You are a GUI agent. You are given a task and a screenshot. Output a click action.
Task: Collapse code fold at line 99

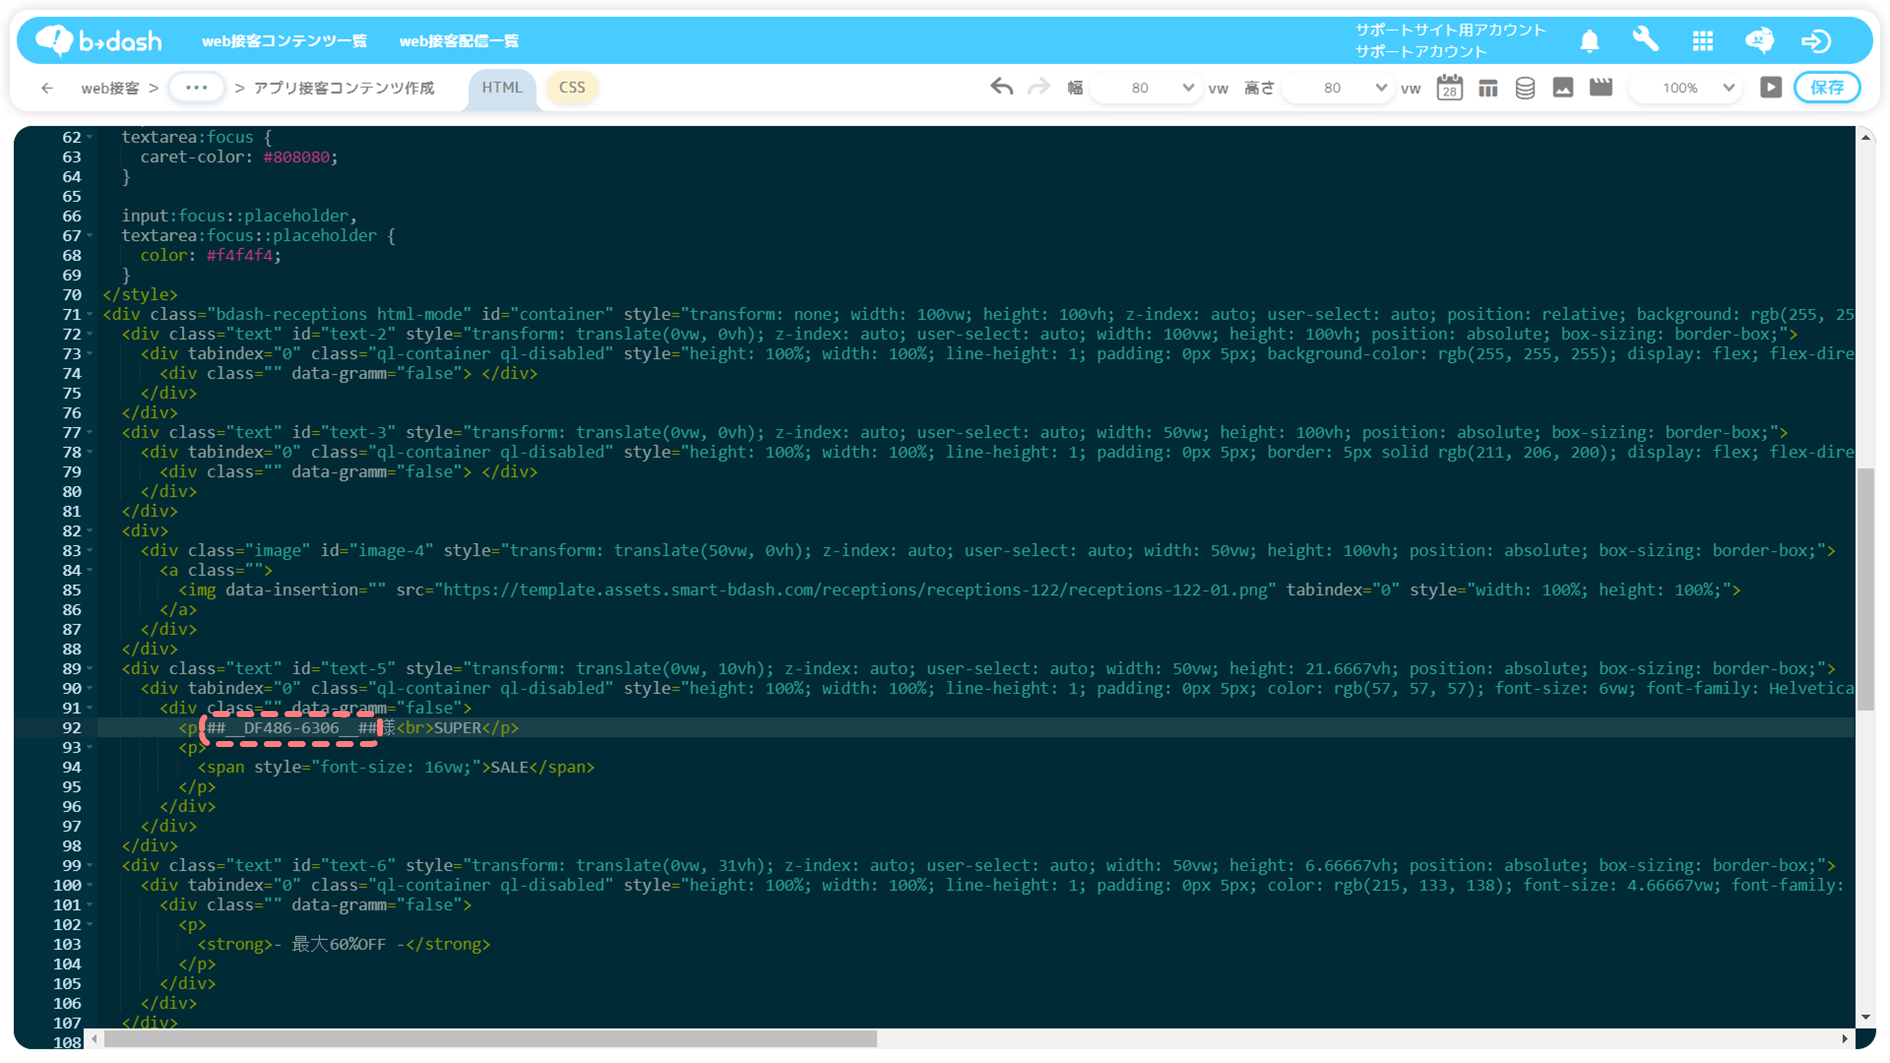90,866
